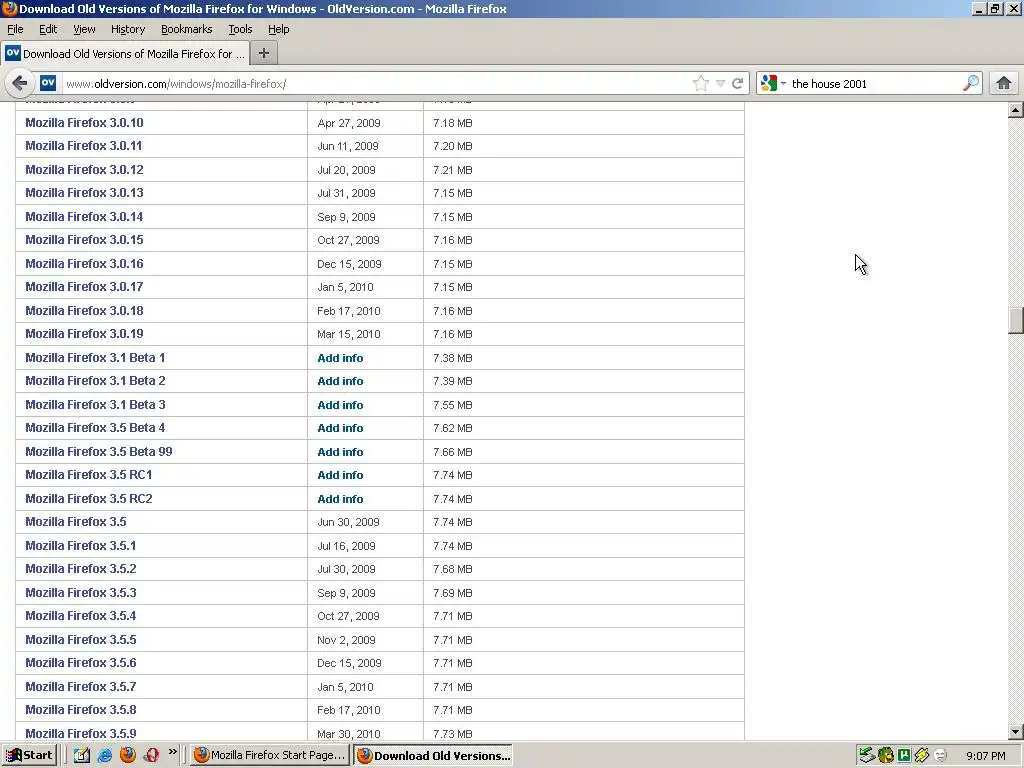Click the OV site identity icon in address bar

coord(48,83)
